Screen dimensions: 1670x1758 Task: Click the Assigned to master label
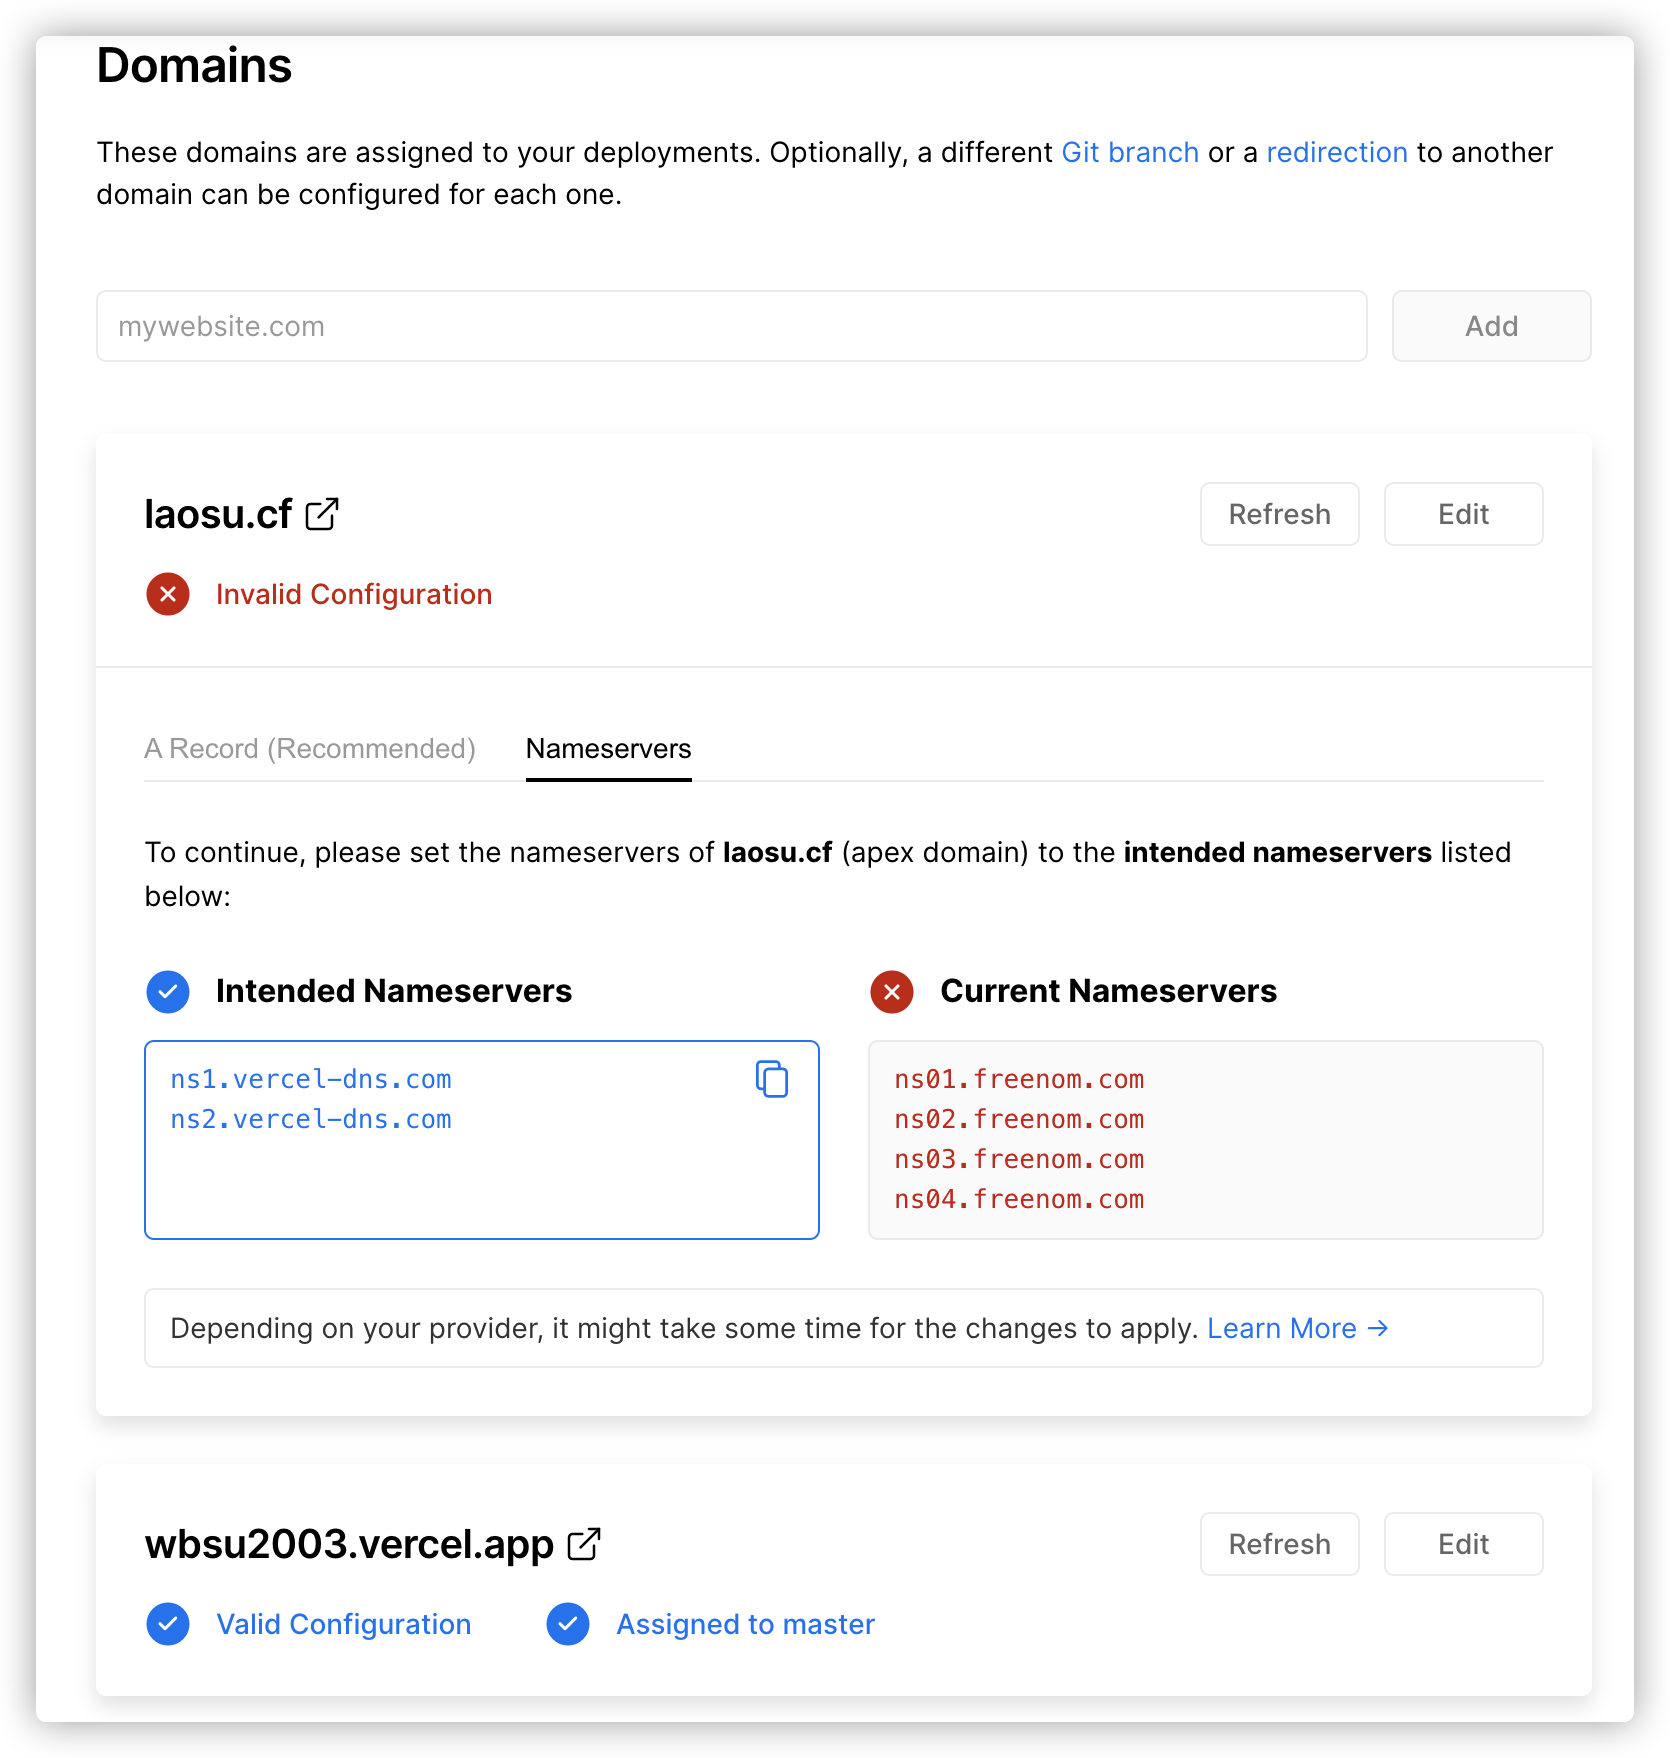[745, 1624]
